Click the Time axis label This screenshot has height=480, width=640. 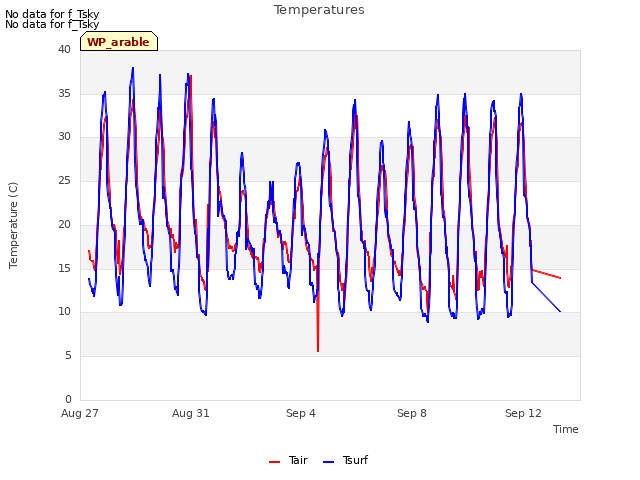(565, 429)
